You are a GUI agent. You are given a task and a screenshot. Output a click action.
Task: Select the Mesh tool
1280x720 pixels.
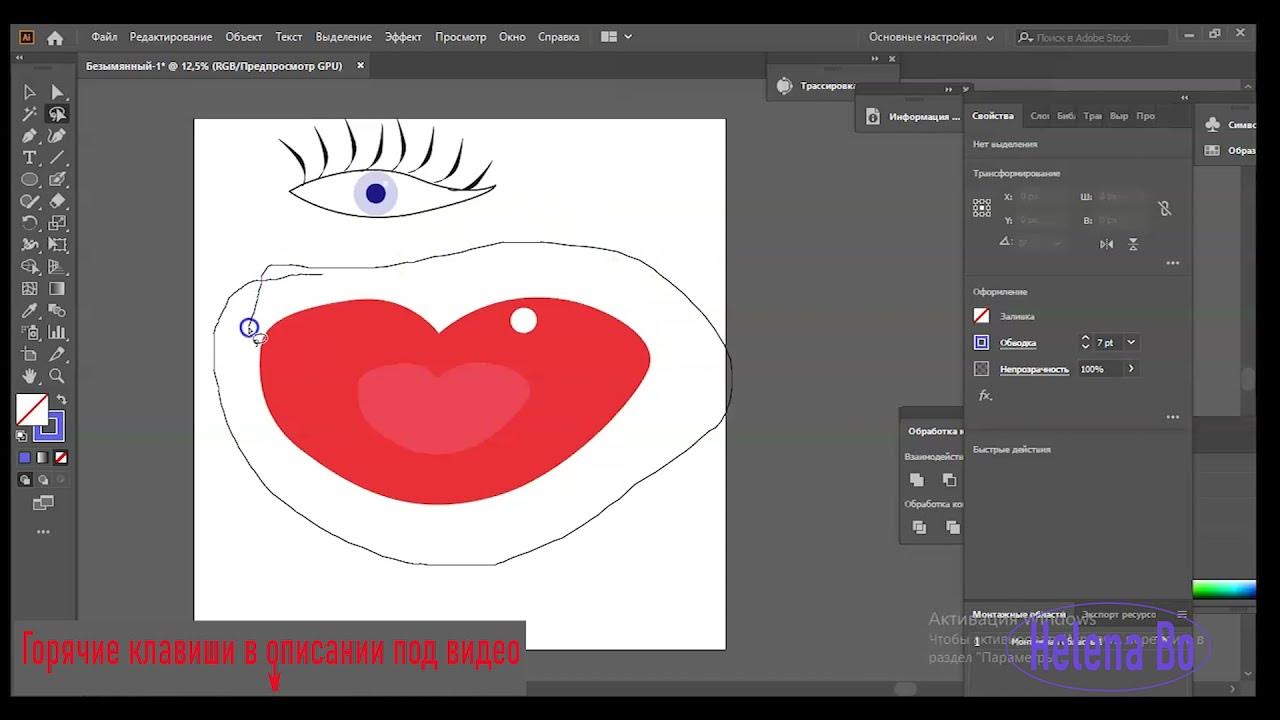[30, 289]
